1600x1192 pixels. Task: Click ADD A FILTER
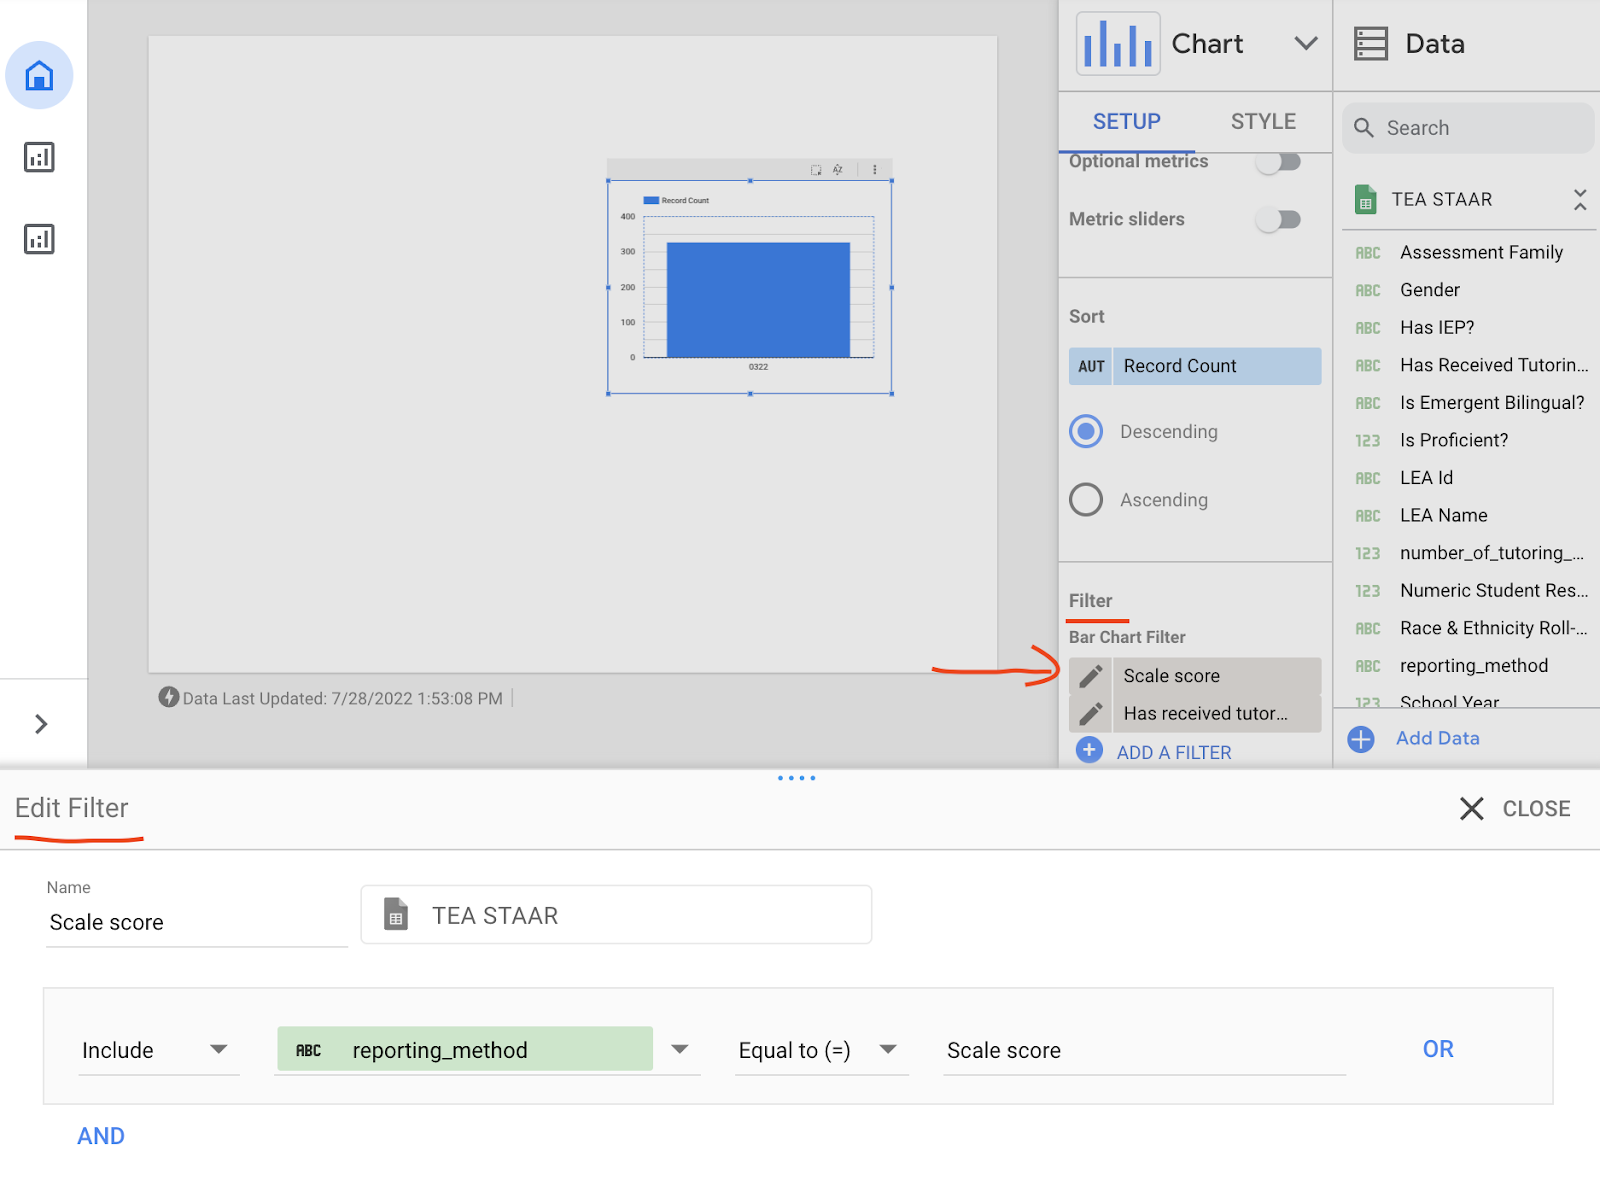click(x=1172, y=751)
